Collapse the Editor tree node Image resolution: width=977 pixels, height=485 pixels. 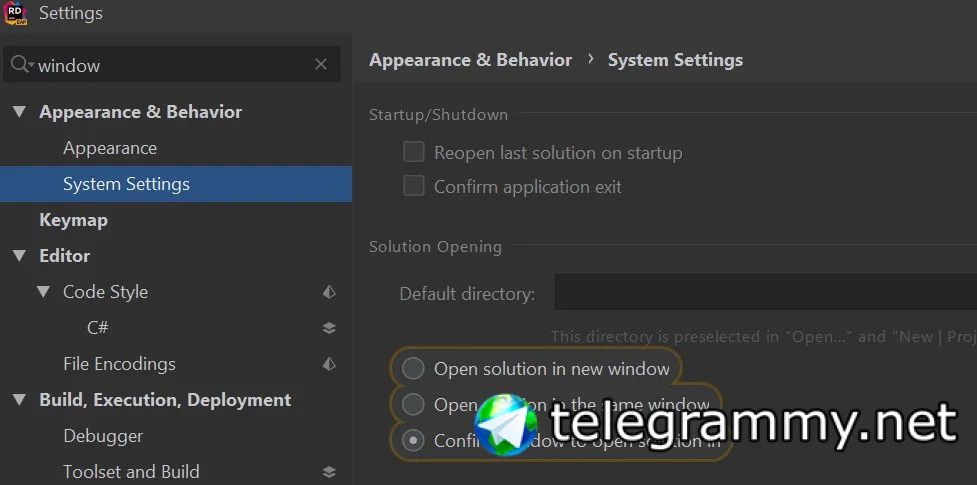point(19,256)
